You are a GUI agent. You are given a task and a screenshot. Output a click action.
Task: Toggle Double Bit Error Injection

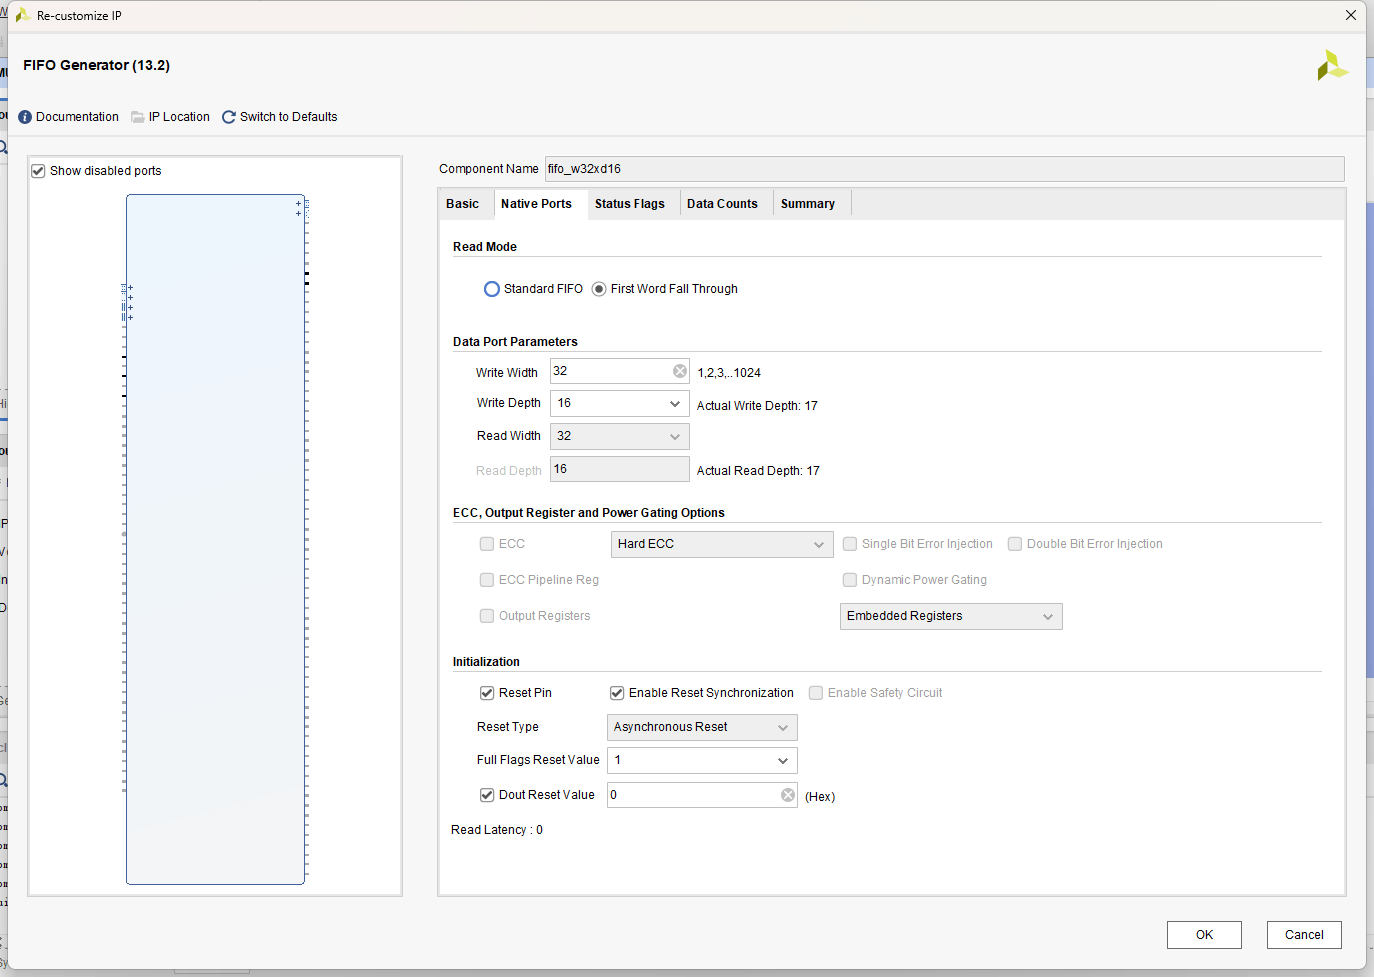click(x=1015, y=544)
